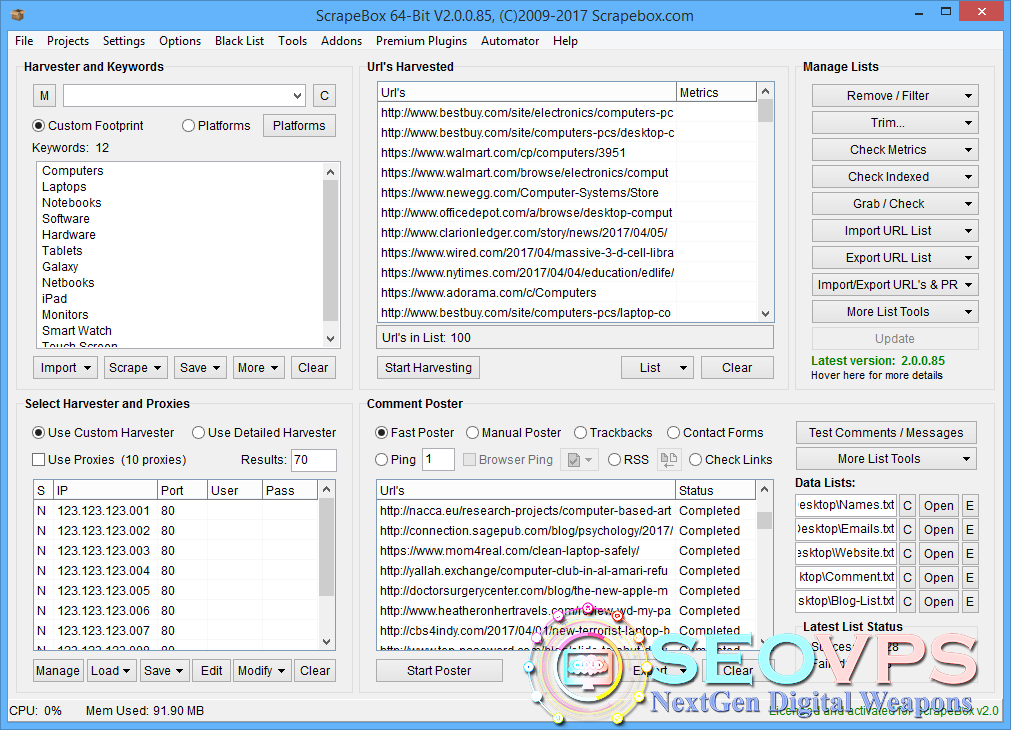Open the Grab / Check dropdown
This screenshot has height=730, width=1011.
point(895,204)
